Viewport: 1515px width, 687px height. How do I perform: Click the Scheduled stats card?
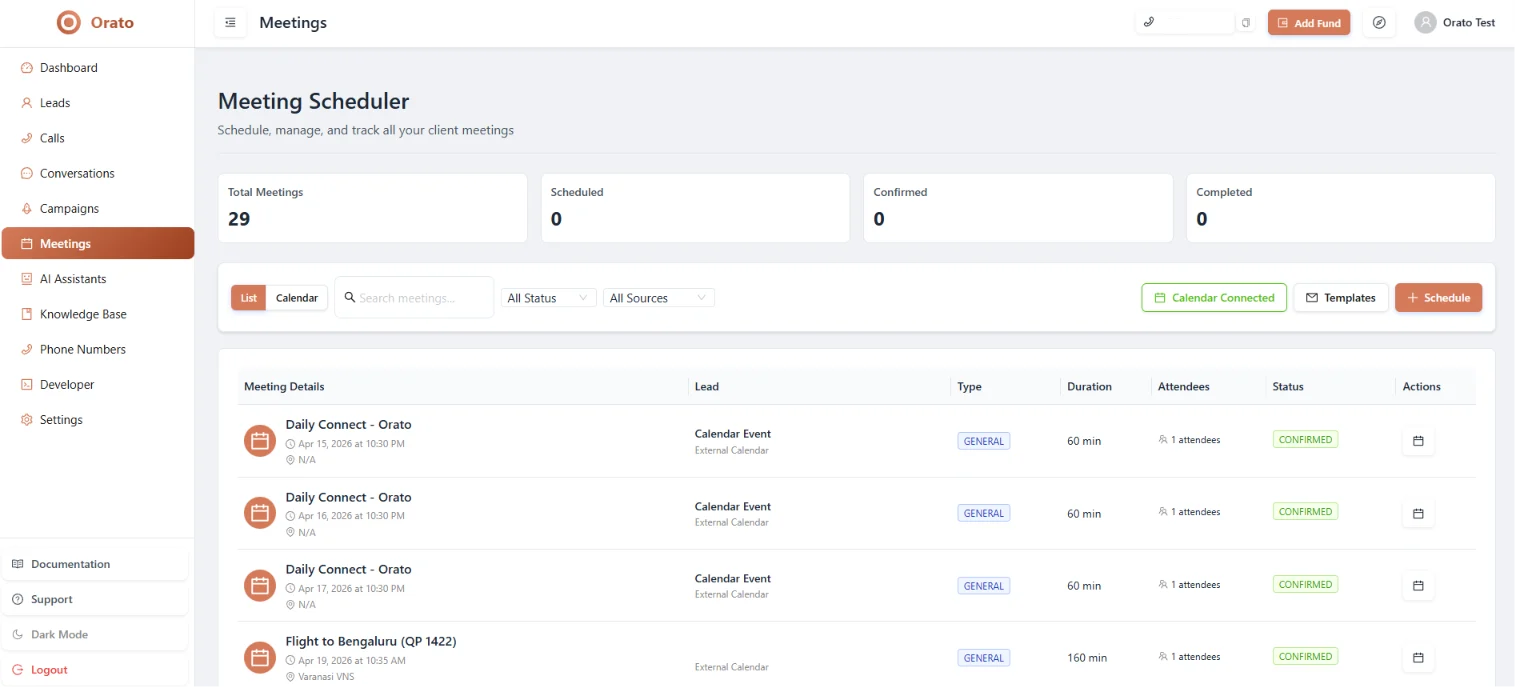(x=695, y=208)
